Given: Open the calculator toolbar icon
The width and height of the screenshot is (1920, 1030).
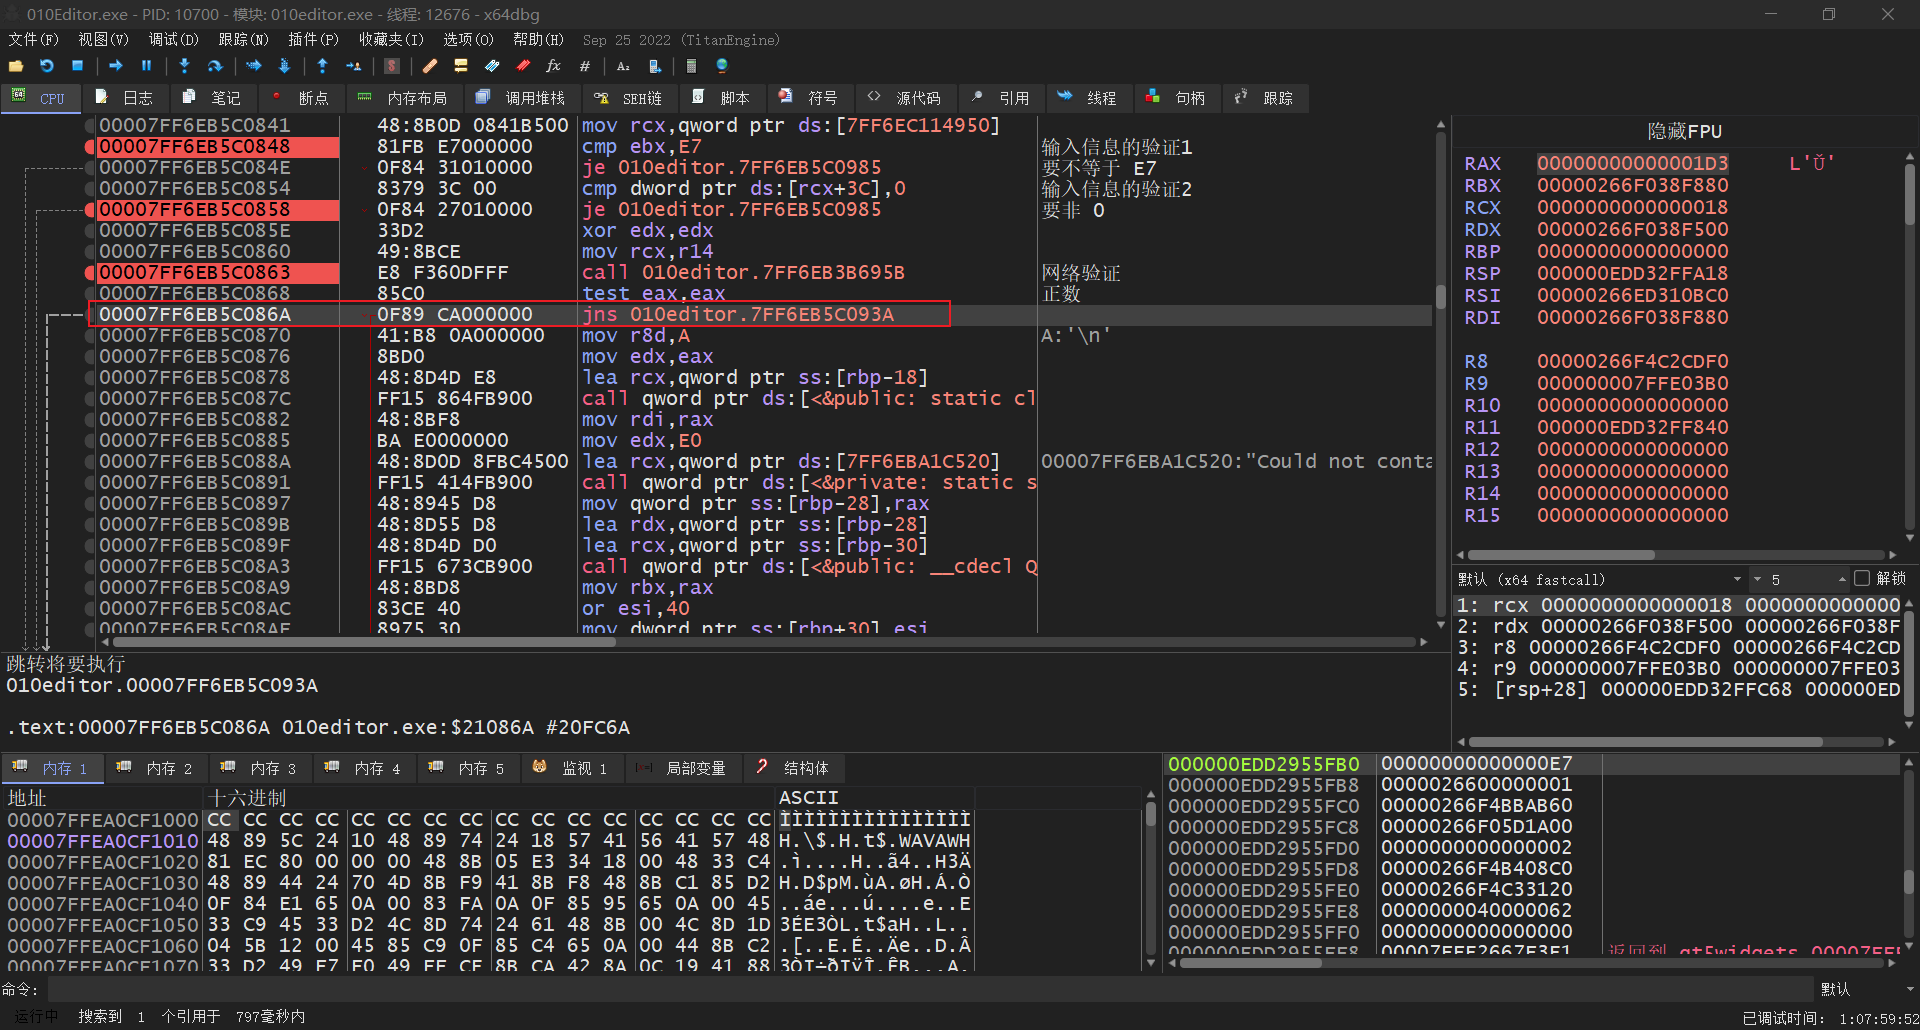Looking at the screenshot, I should point(691,66).
